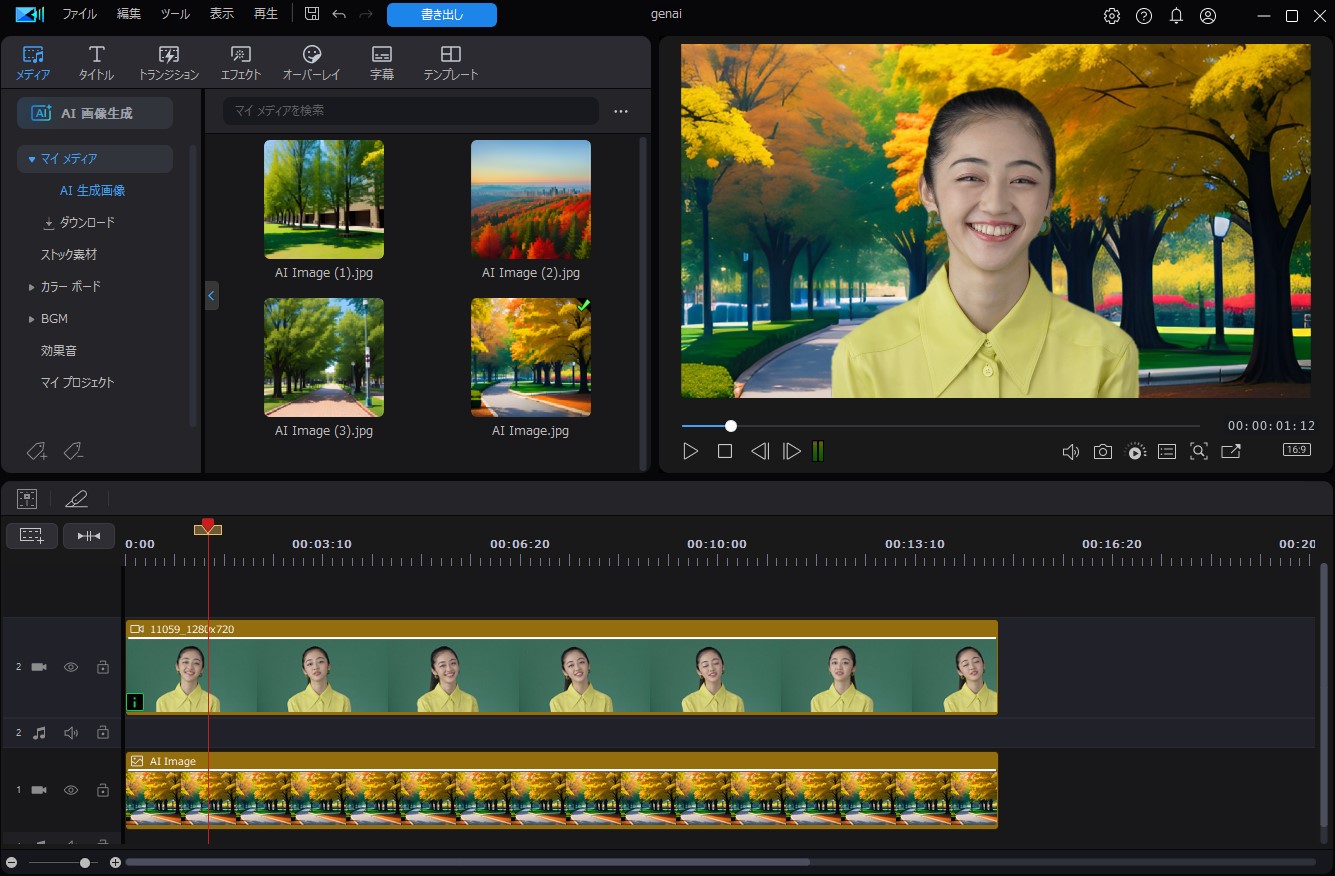The image size is (1335, 876).
Task: Click the notifications bell icon
Action: 1176,16
